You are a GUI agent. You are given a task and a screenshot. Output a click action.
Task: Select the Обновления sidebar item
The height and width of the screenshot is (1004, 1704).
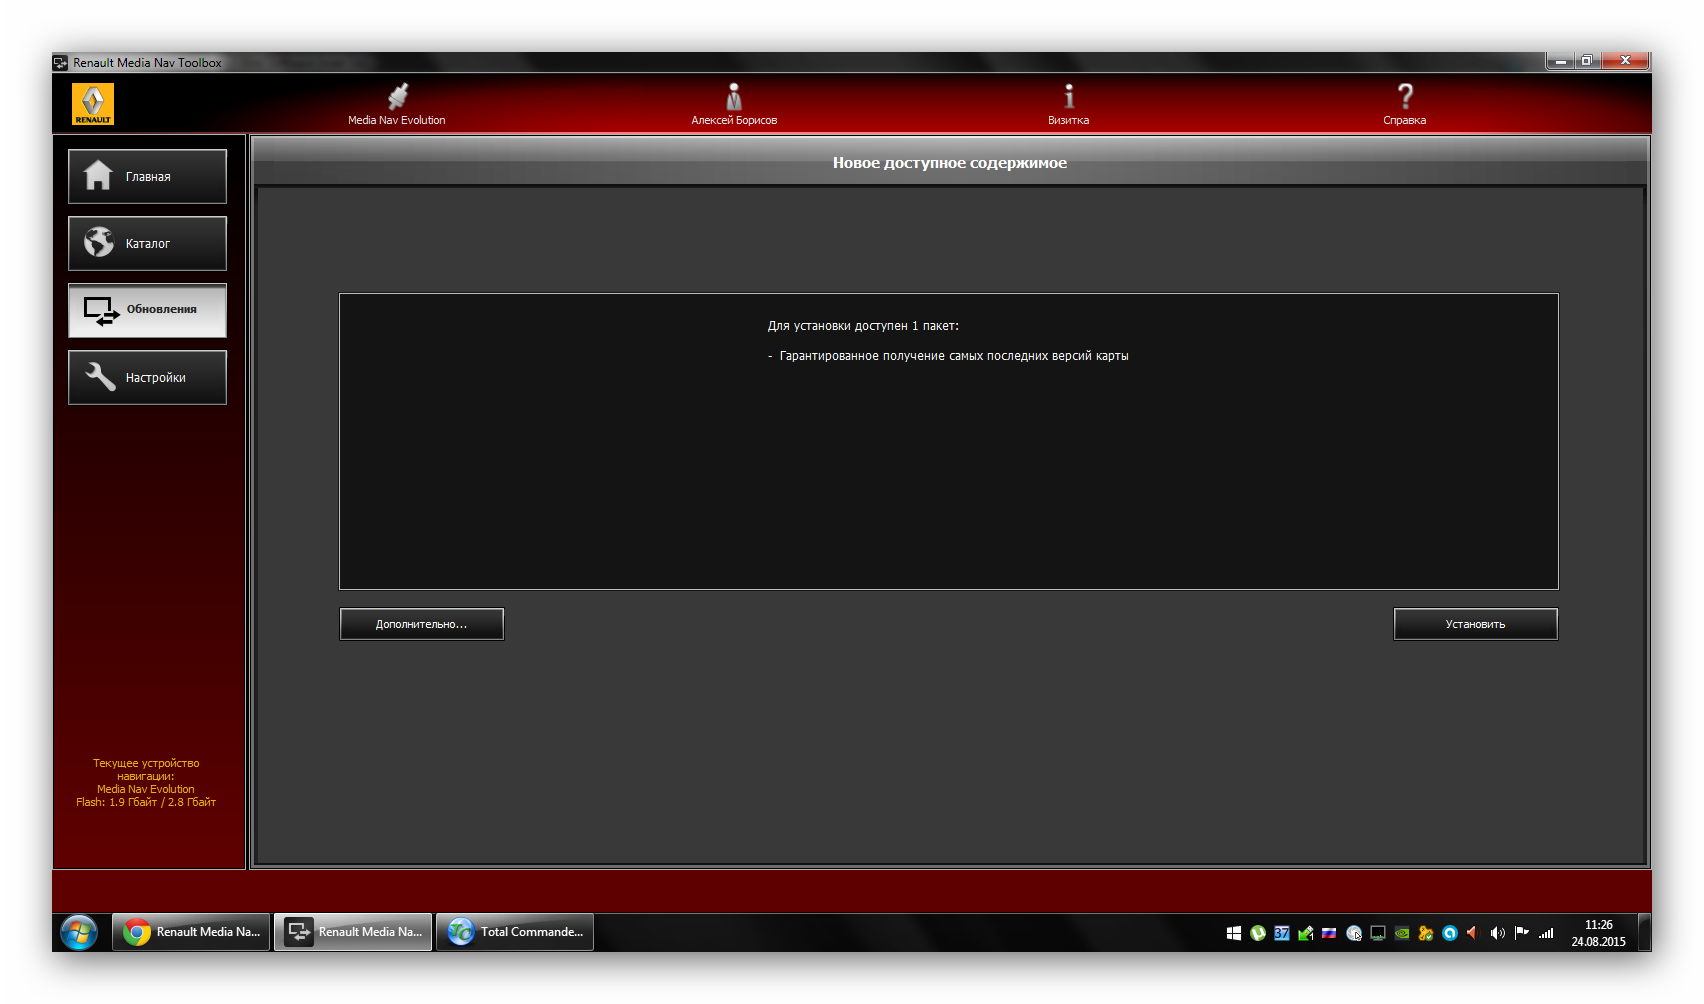(x=147, y=310)
